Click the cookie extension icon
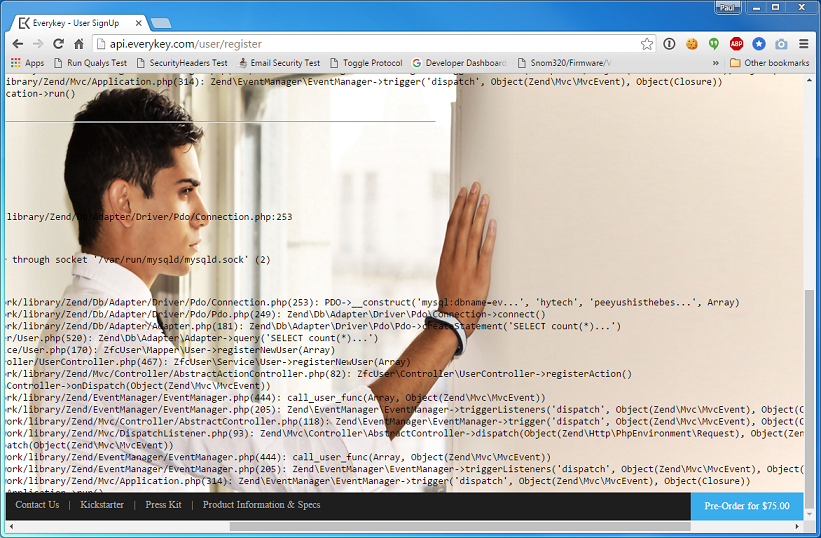 (x=691, y=44)
